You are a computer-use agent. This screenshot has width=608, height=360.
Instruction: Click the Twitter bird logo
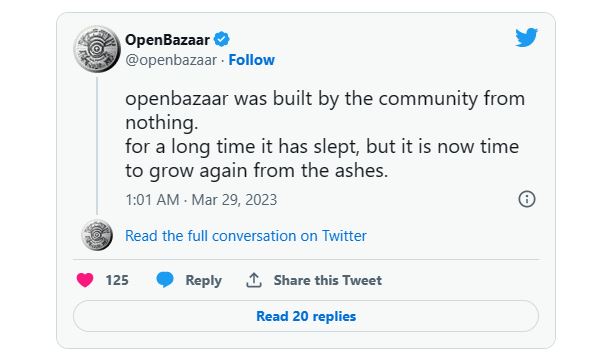pos(526,37)
